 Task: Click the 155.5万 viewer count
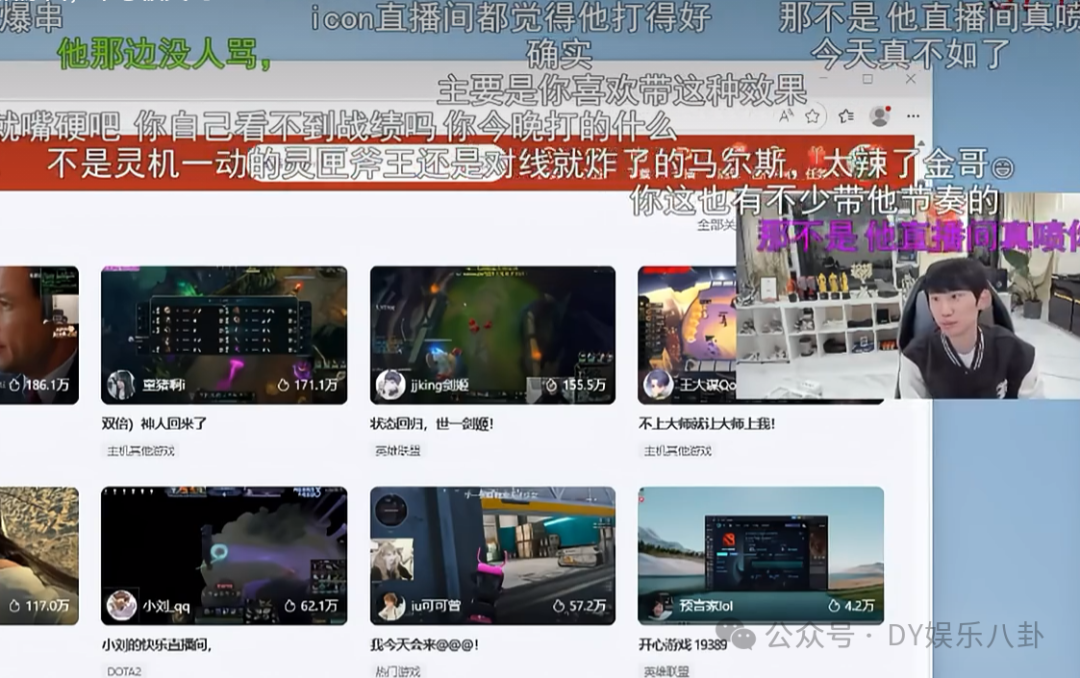(584, 385)
